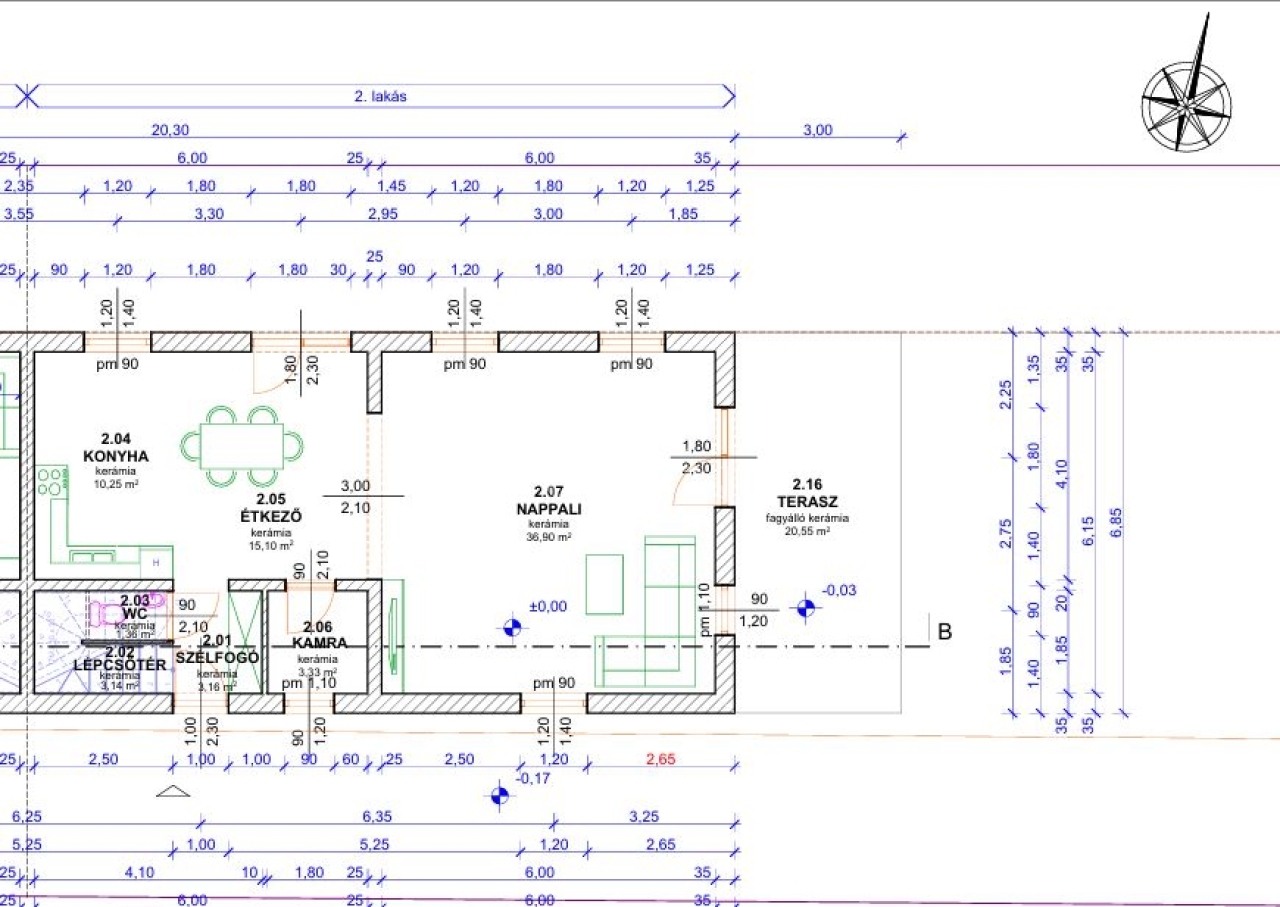Select the coffee table rectangle in living room
The height and width of the screenshot is (907, 1280).
[x=604, y=583]
